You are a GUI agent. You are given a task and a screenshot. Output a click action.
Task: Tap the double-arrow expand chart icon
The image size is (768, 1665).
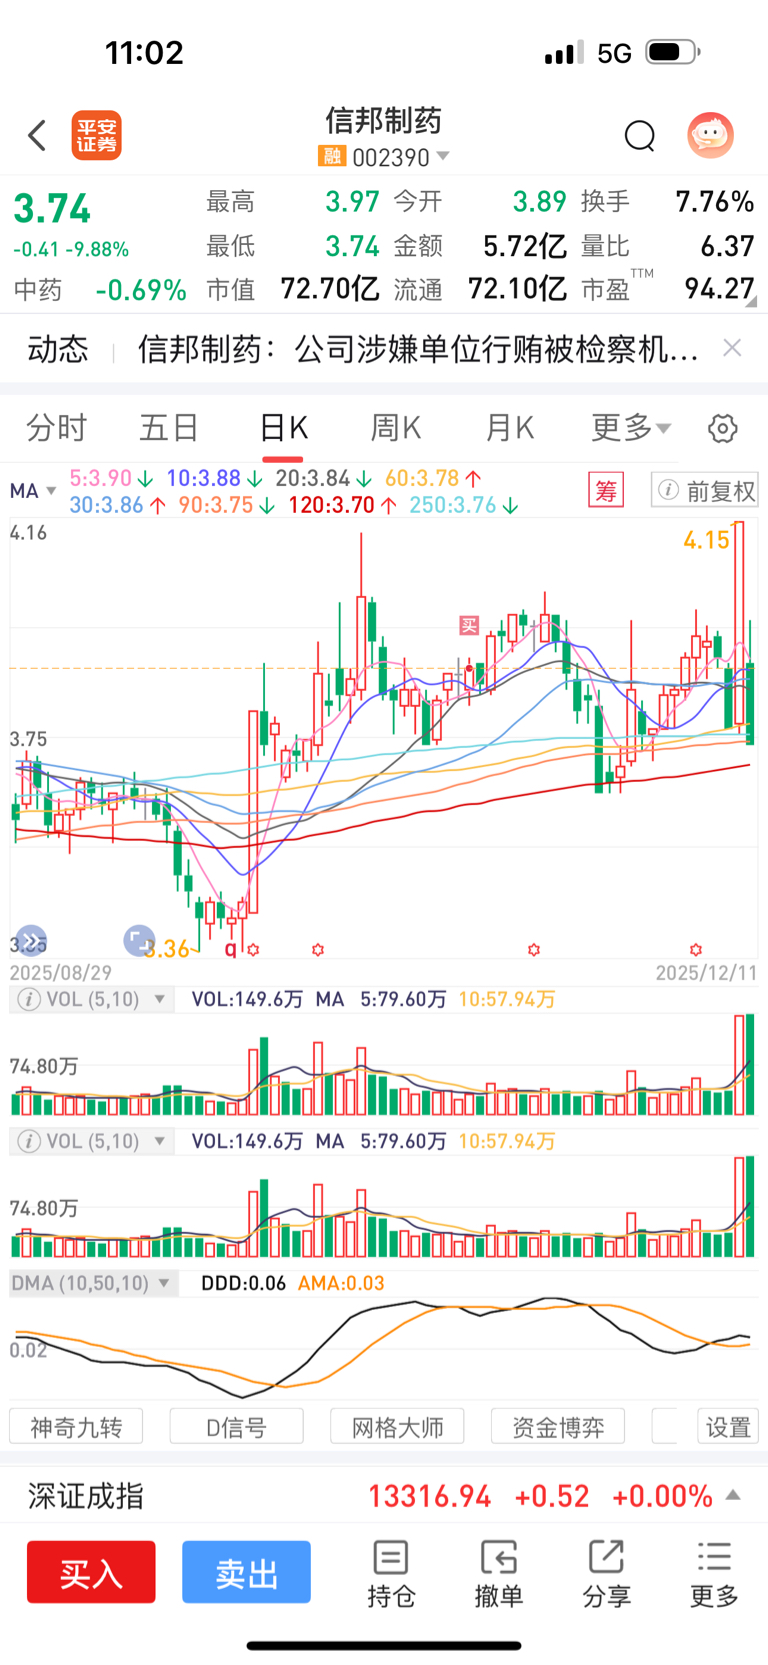(32, 940)
